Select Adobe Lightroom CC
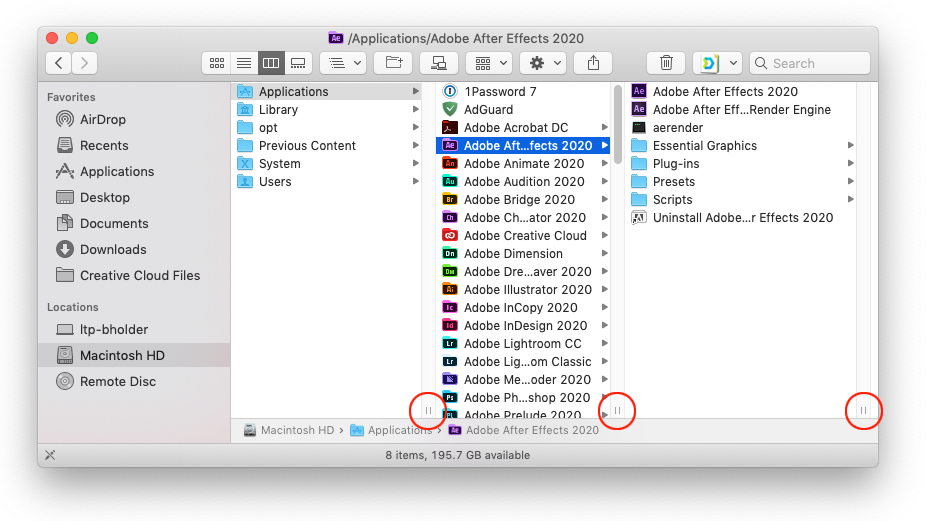931x521 pixels. point(523,344)
